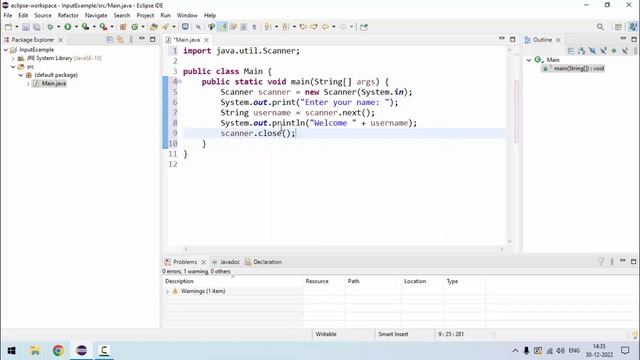This screenshot has height=360, width=640.
Task: Expand the JRE System Library node
Action: click(13, 58)
